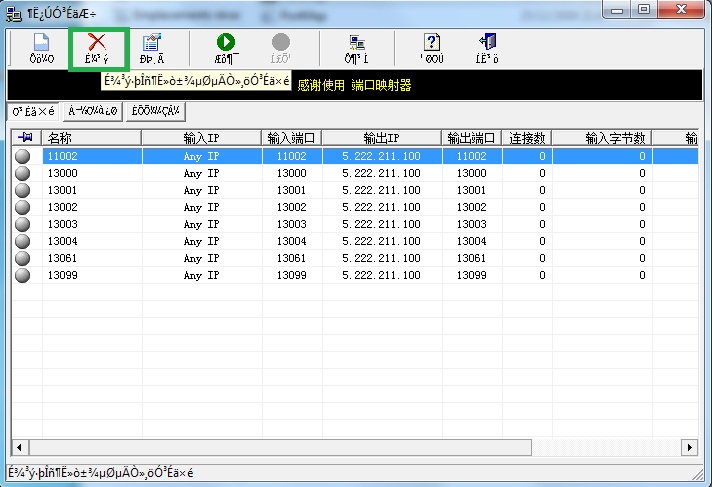The image size is (712, 487).
Task: Click output port cell 13002
Action: click(x=471, y=207)
